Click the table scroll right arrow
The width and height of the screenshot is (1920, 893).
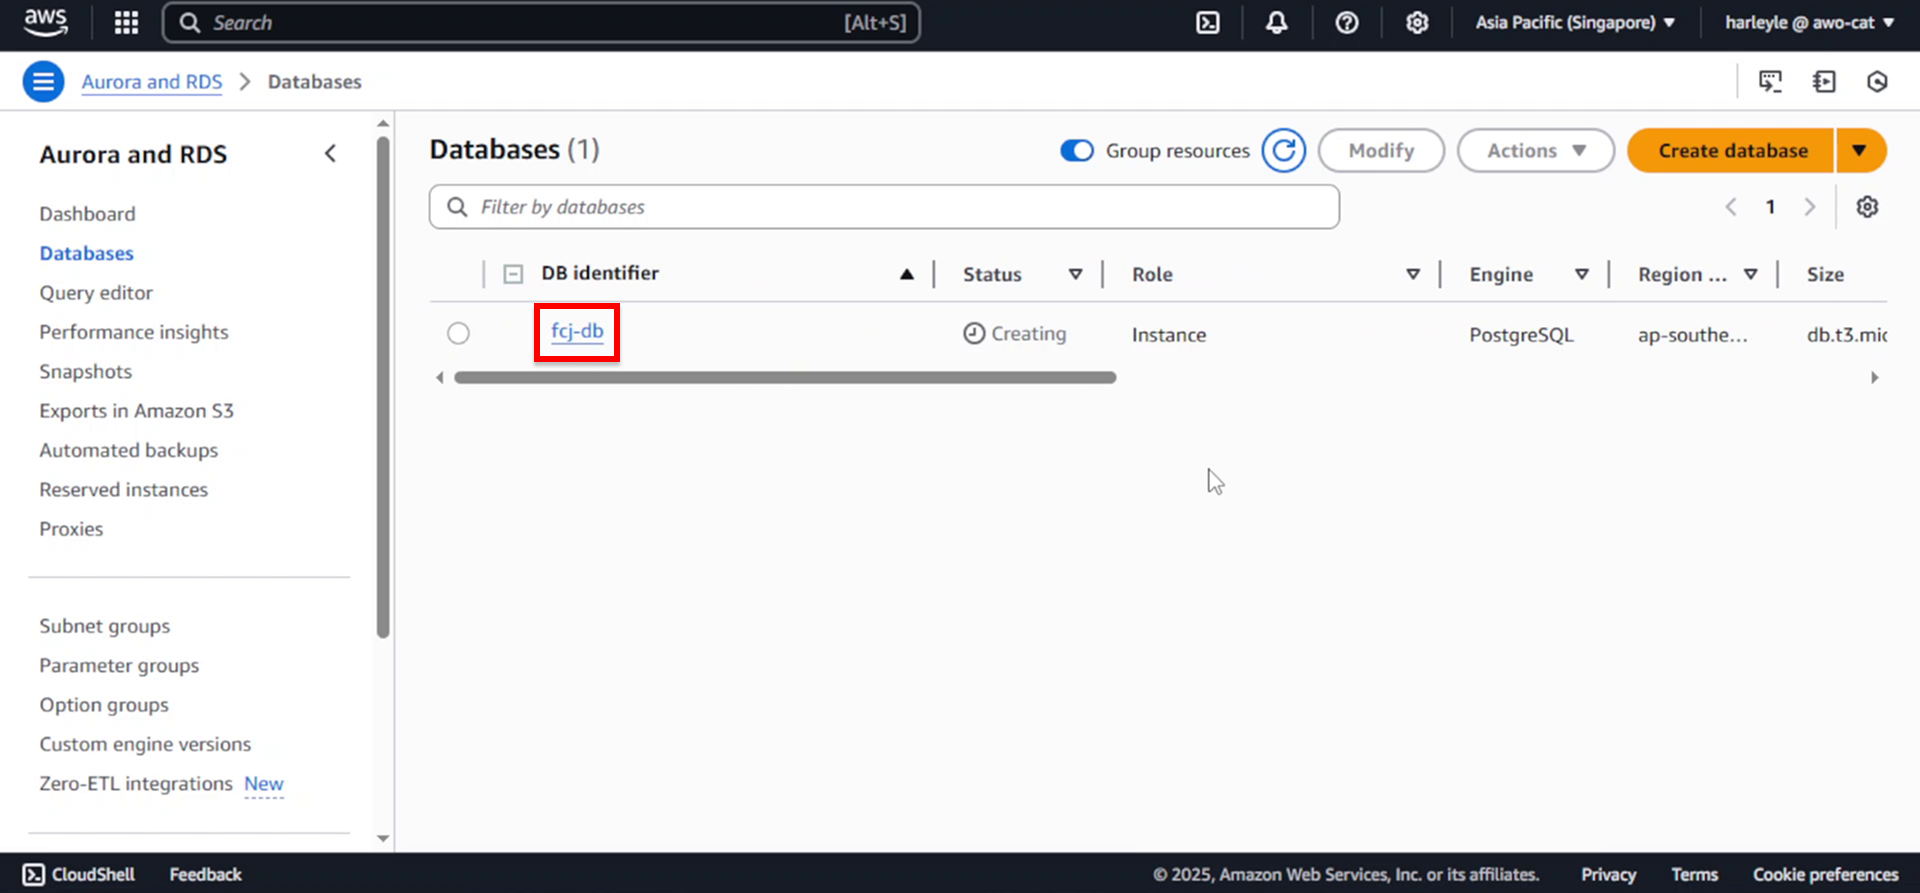pos(1875,377)
